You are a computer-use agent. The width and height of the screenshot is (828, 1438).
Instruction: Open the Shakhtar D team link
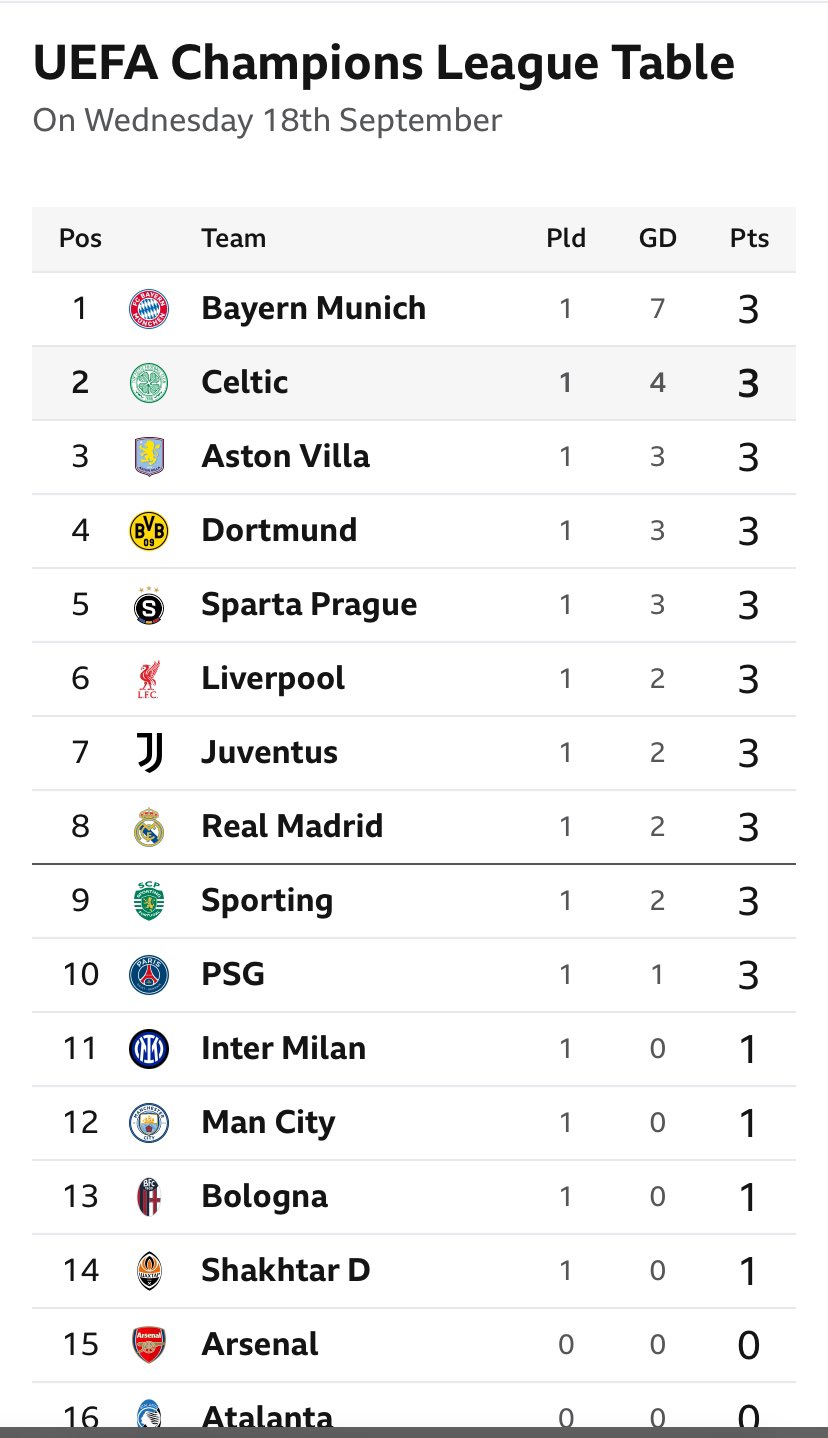pyautogui.click(x=286, y=1270)
